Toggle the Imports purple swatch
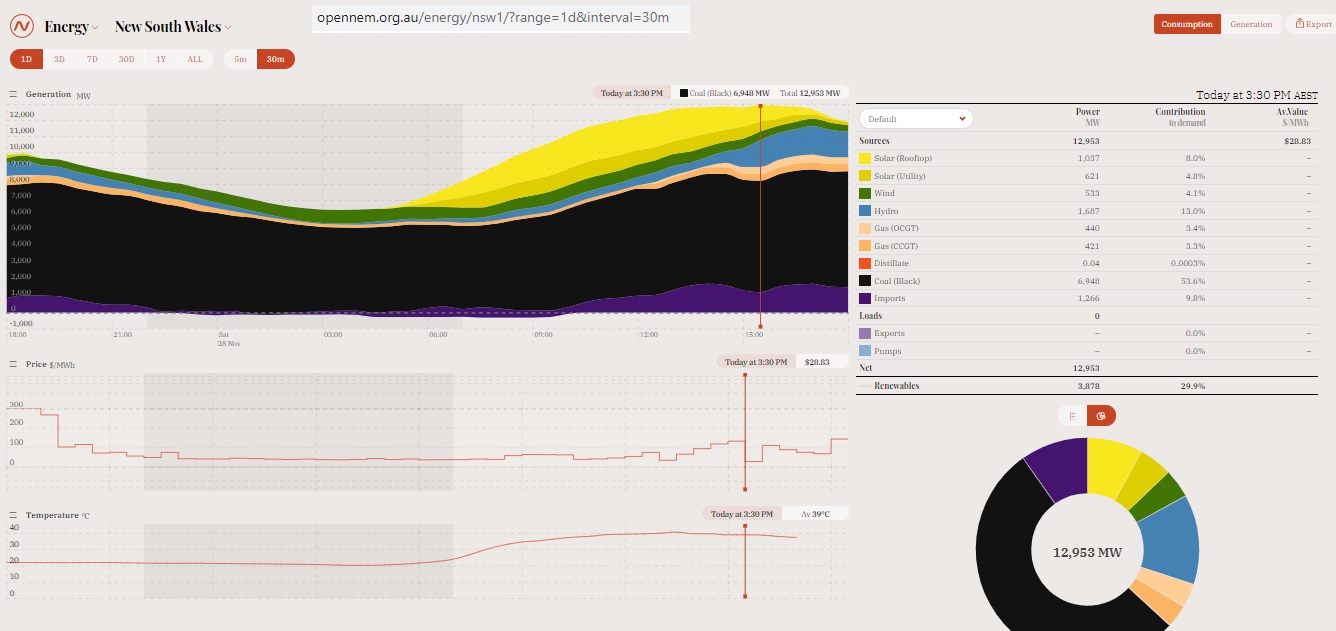Viewport: 1336px width, 631px height. 865,298
